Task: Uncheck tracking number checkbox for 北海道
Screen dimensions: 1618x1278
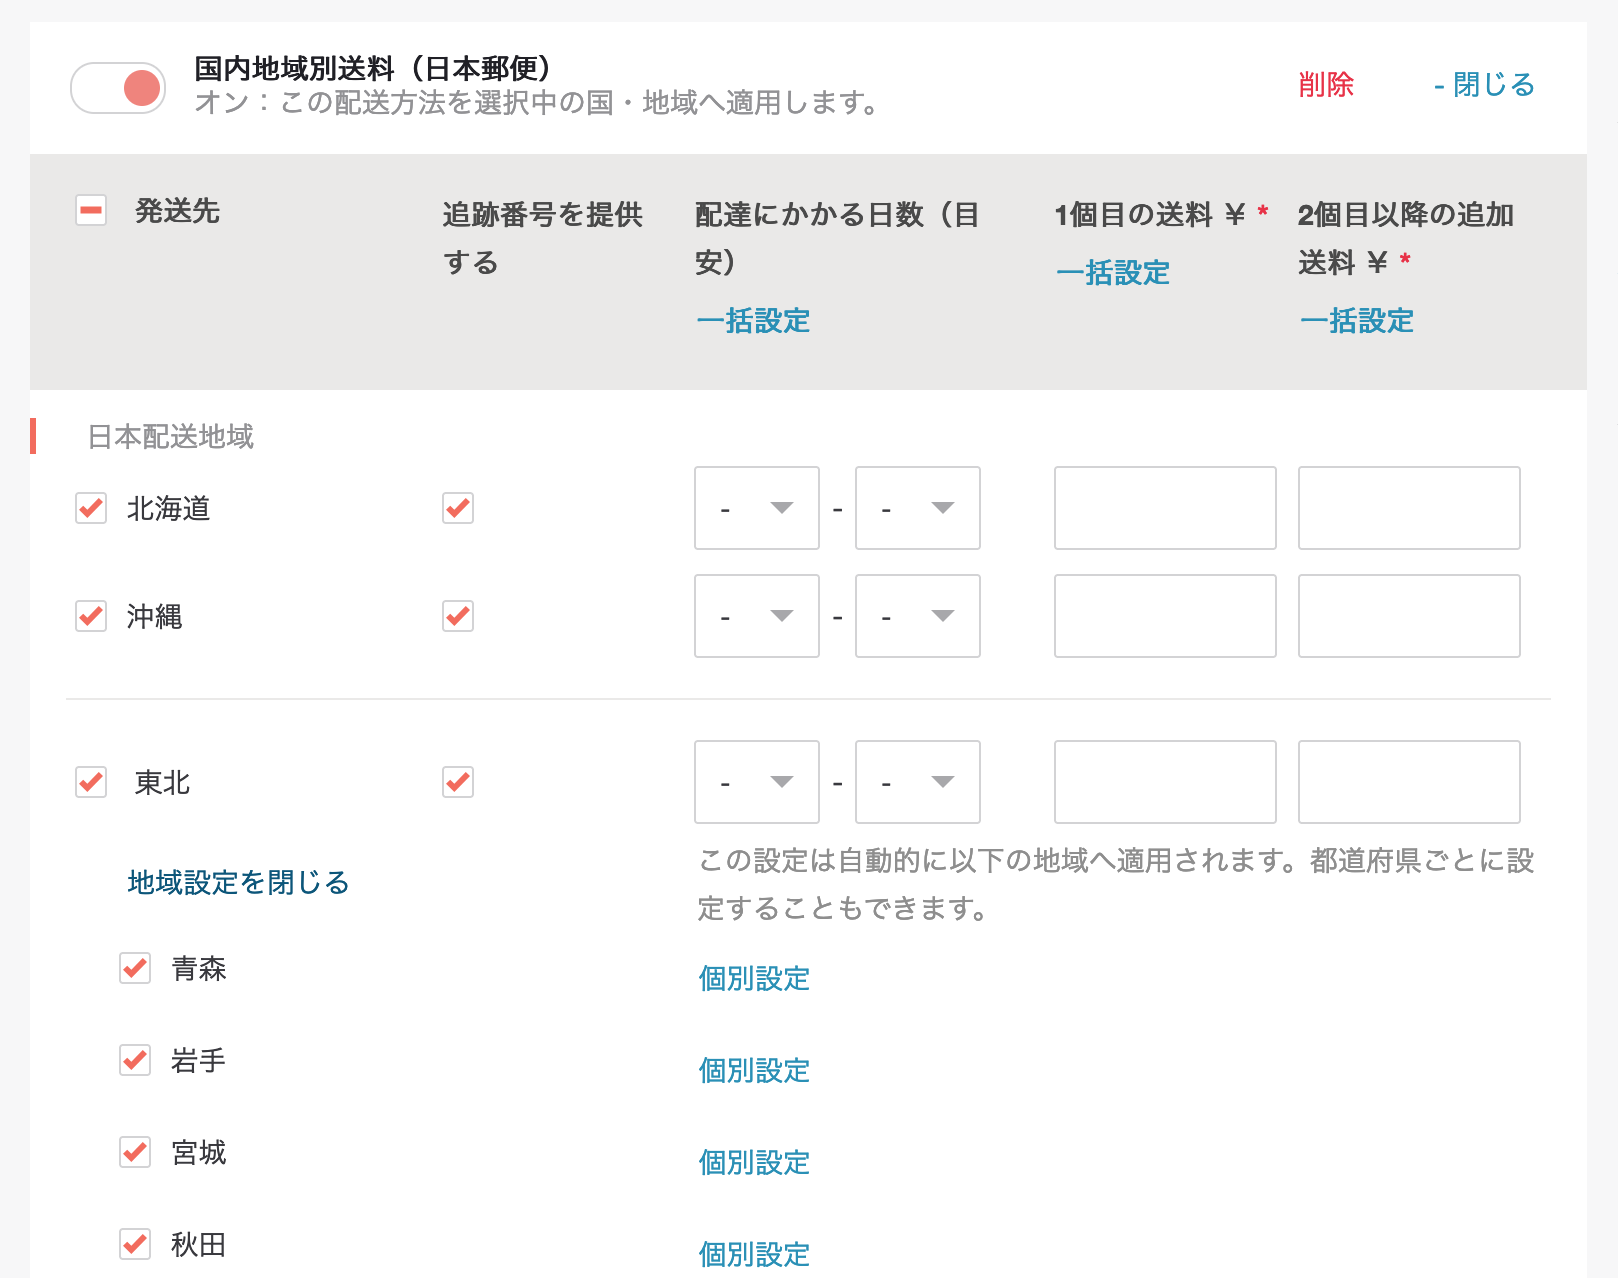Action: point(458,508)
